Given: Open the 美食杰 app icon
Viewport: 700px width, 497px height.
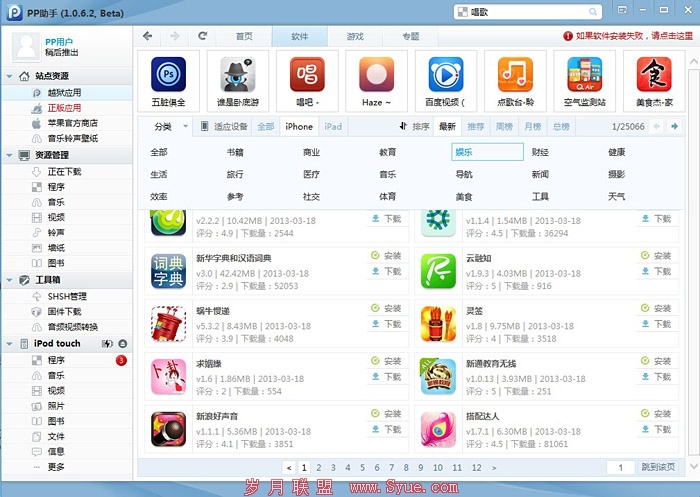Looking at the screenshot, I should [654, 74].
